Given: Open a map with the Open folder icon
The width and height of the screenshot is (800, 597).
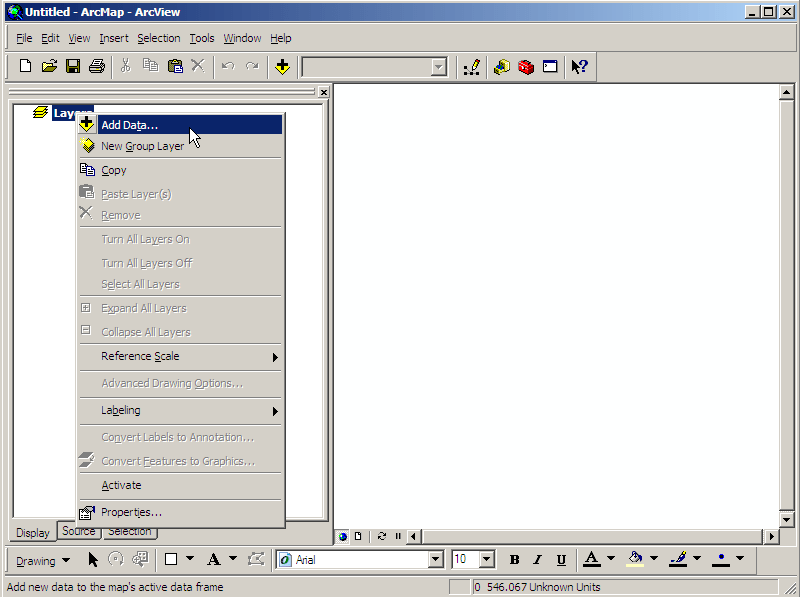Looking at the screenshot, I should (49, 66).
